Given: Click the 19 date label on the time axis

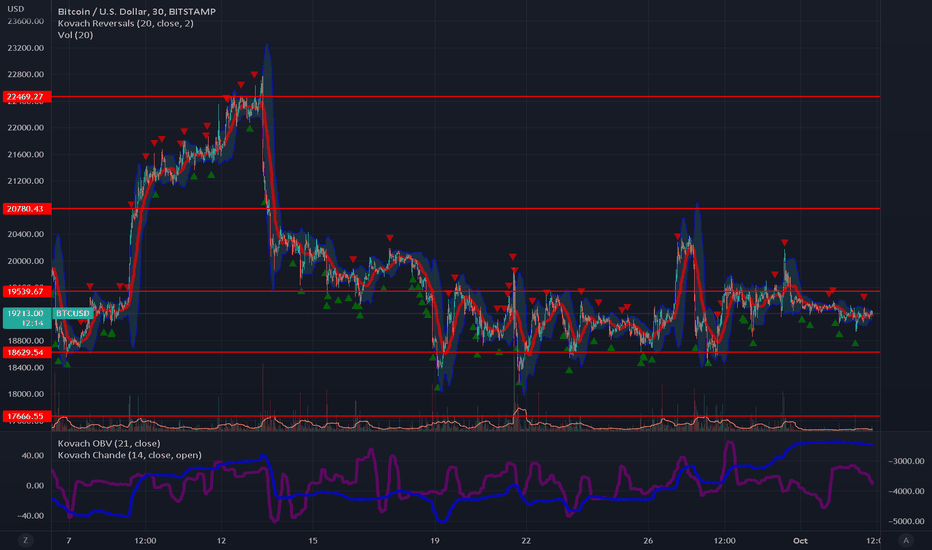Looking at the screenshot, I should [435, 540].
